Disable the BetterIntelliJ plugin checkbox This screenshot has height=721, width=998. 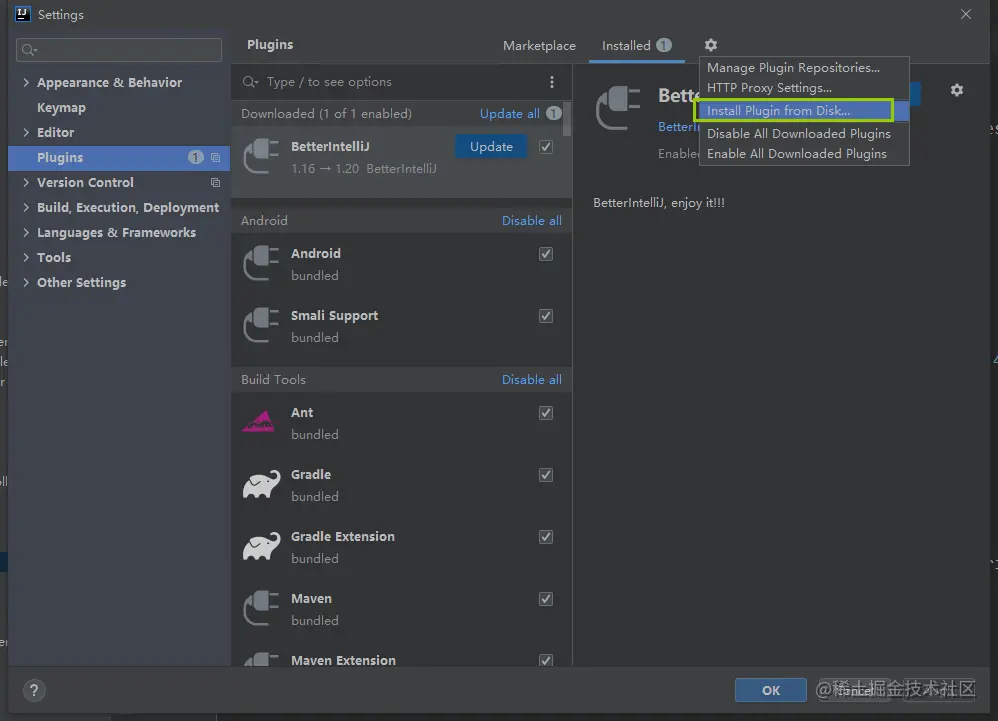click(546, 147)
